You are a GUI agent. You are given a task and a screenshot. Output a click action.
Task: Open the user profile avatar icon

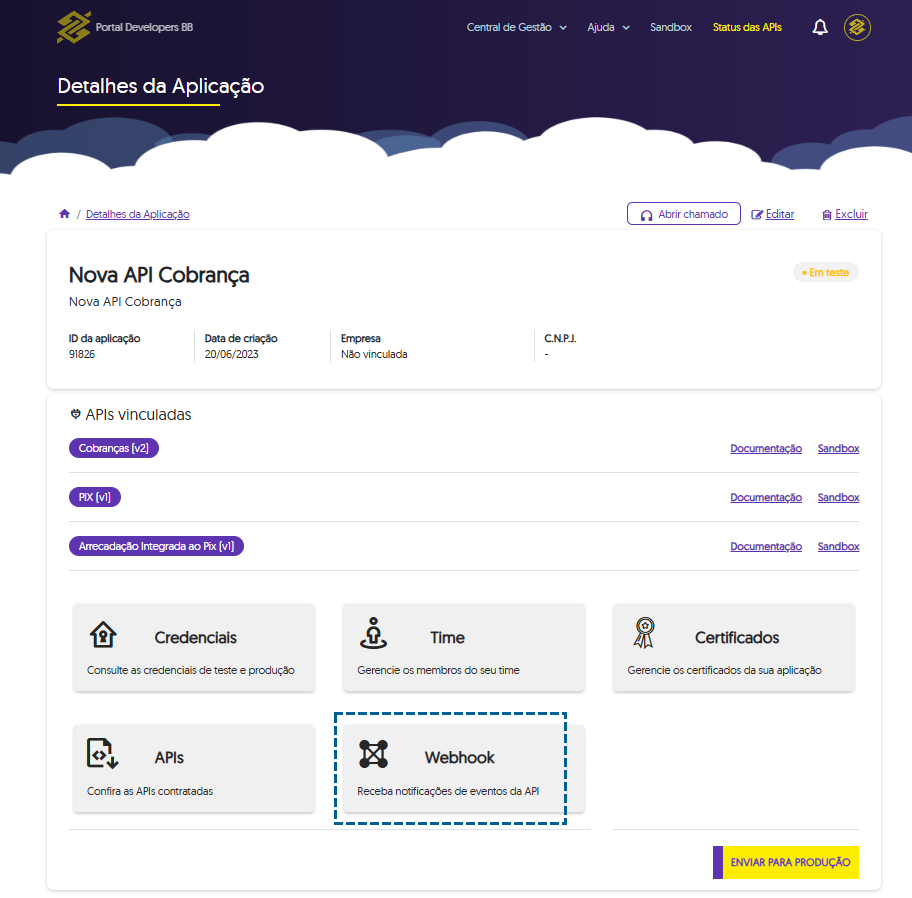857,27
